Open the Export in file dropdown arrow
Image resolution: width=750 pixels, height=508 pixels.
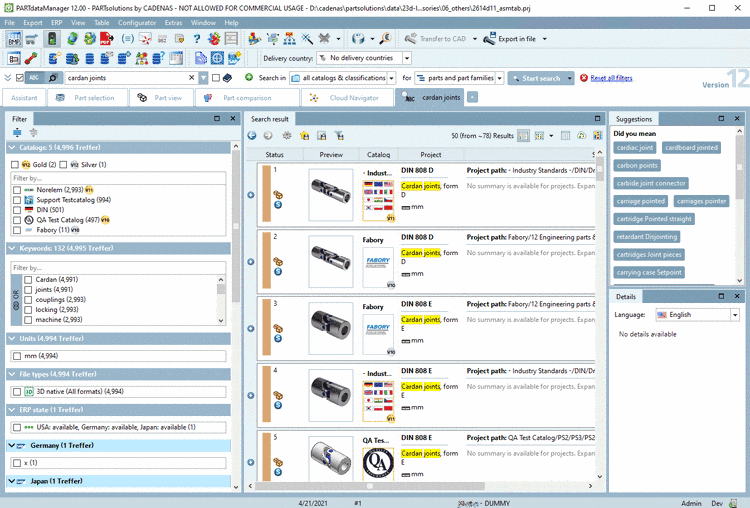point(544,39)
